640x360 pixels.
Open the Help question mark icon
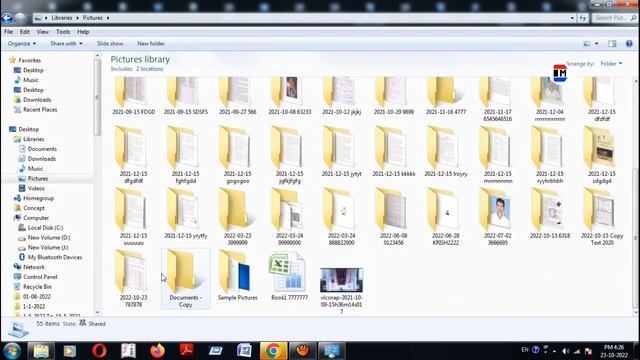pos(629,44)
